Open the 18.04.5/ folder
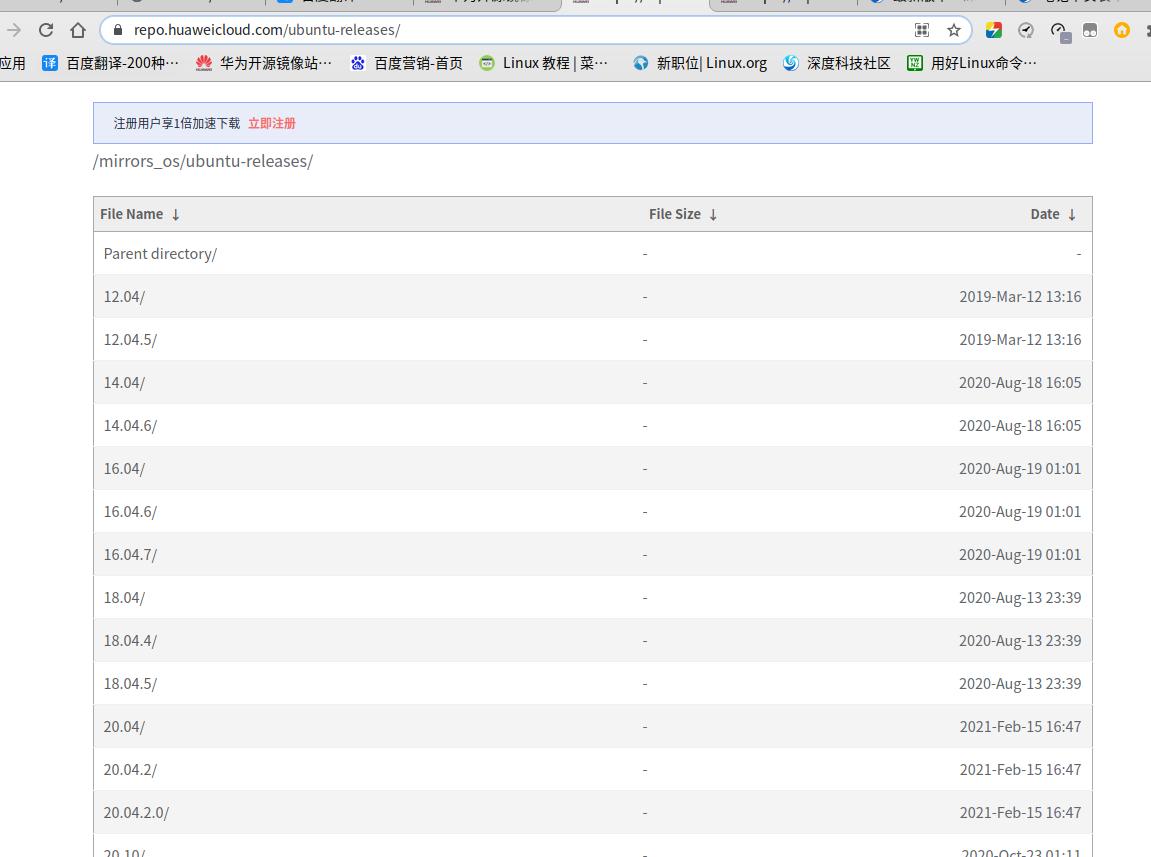 tap(130, 684)
